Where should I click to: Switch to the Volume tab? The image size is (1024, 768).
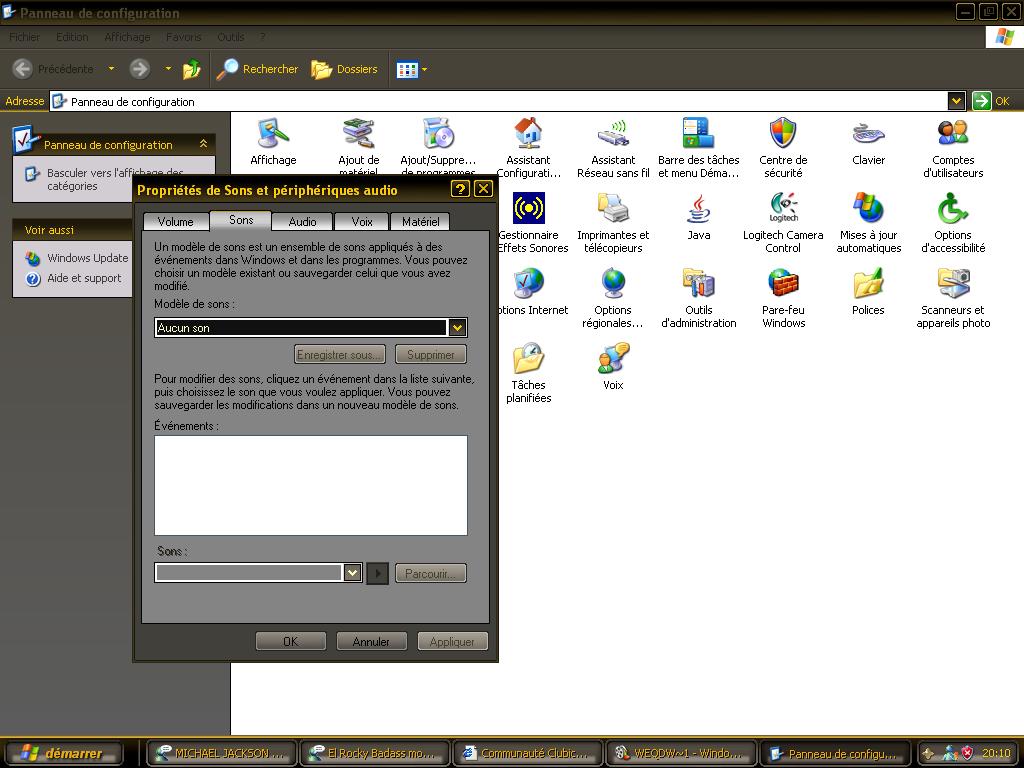[175, 222]
